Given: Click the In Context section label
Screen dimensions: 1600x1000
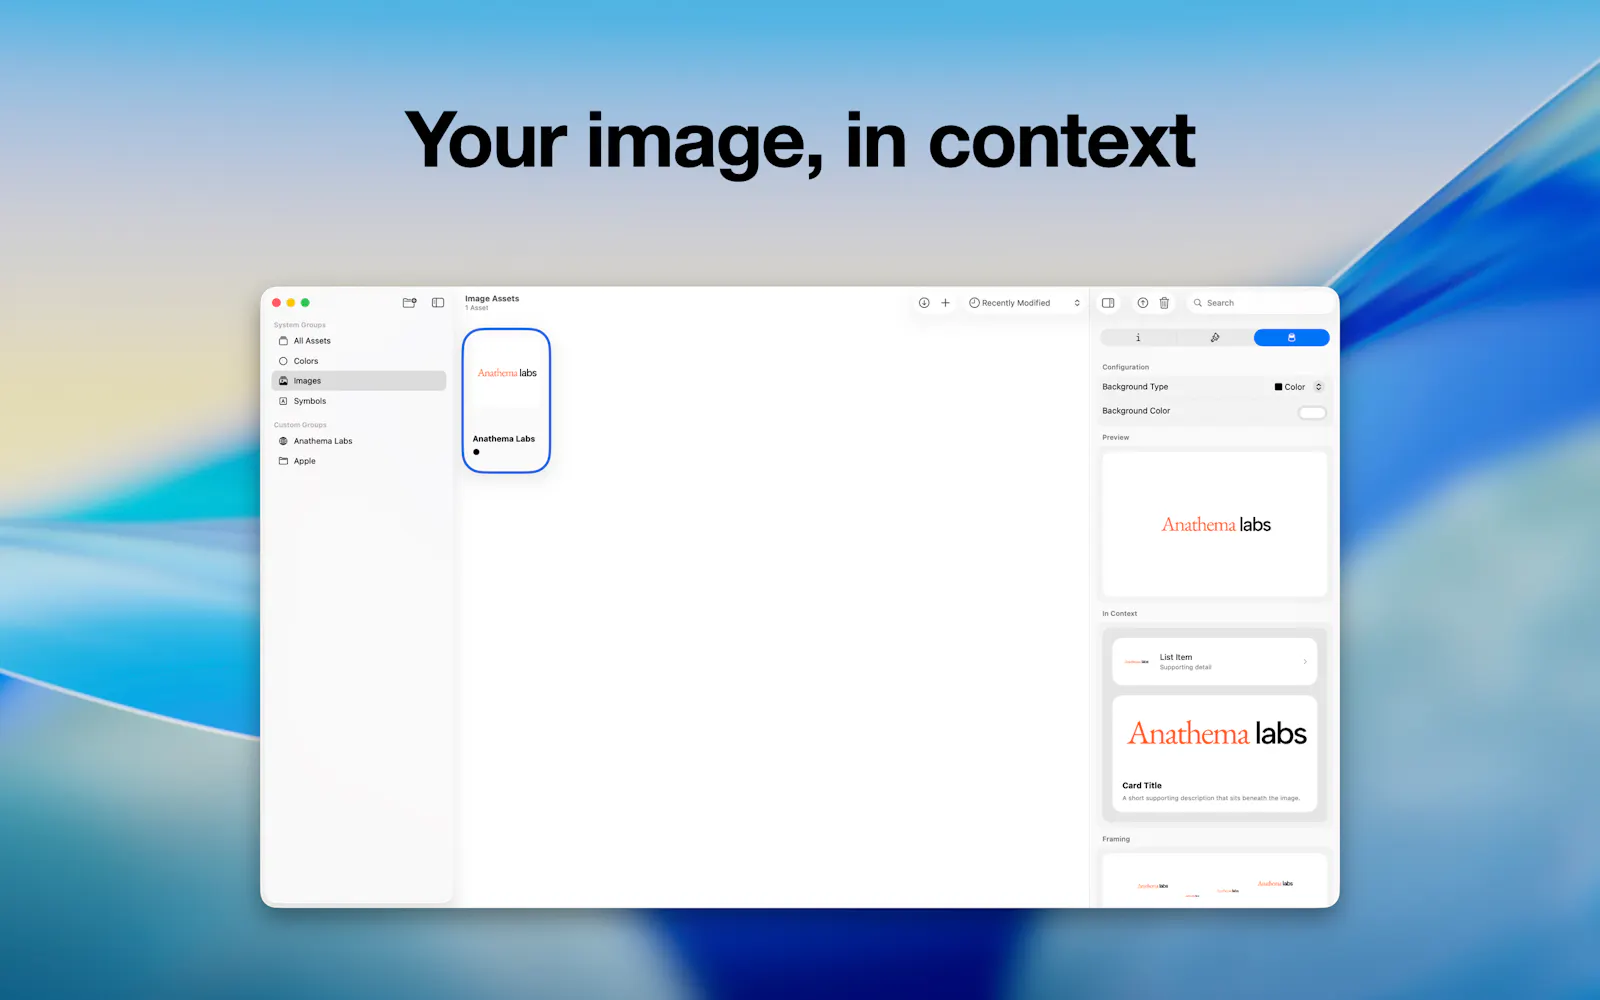Looking at the screenshot, I should tap(1119, 613).
